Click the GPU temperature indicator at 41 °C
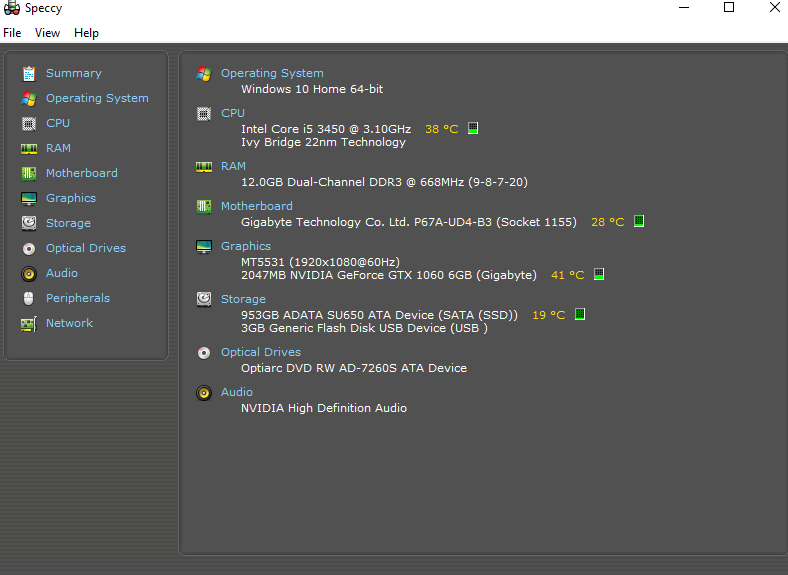The width and height of the screenshot is (788, 575). pyautogui.click(x=599, y=274)
